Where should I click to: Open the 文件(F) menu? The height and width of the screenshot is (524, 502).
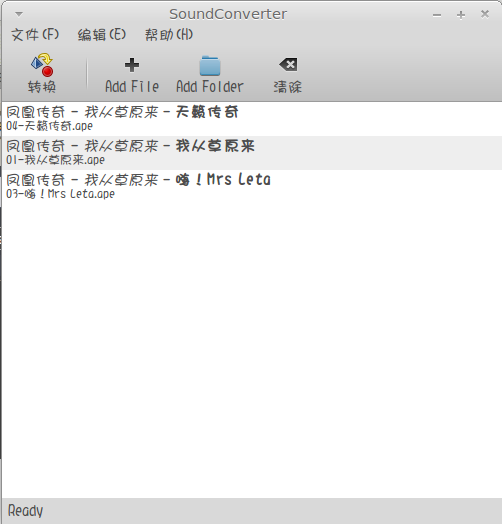click(35, 34)
